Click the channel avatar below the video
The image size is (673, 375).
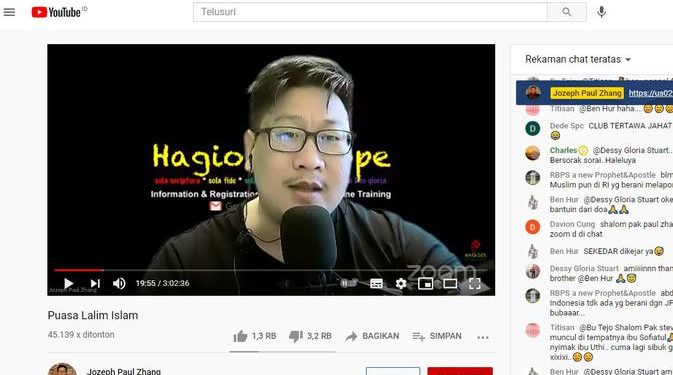click(62, 369)
